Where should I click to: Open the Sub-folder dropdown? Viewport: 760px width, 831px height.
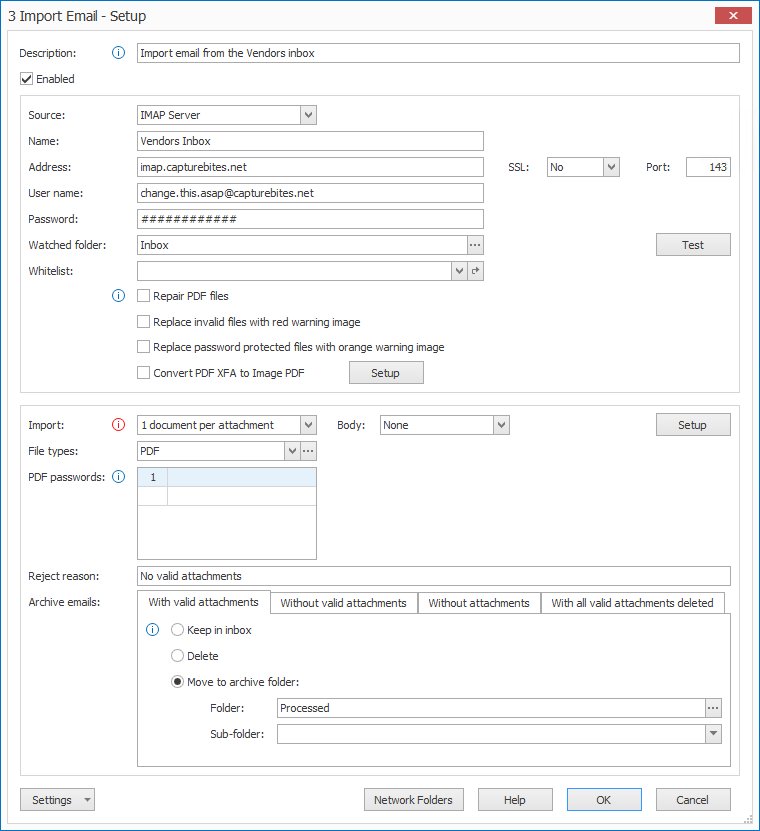[x=713, y=734]
